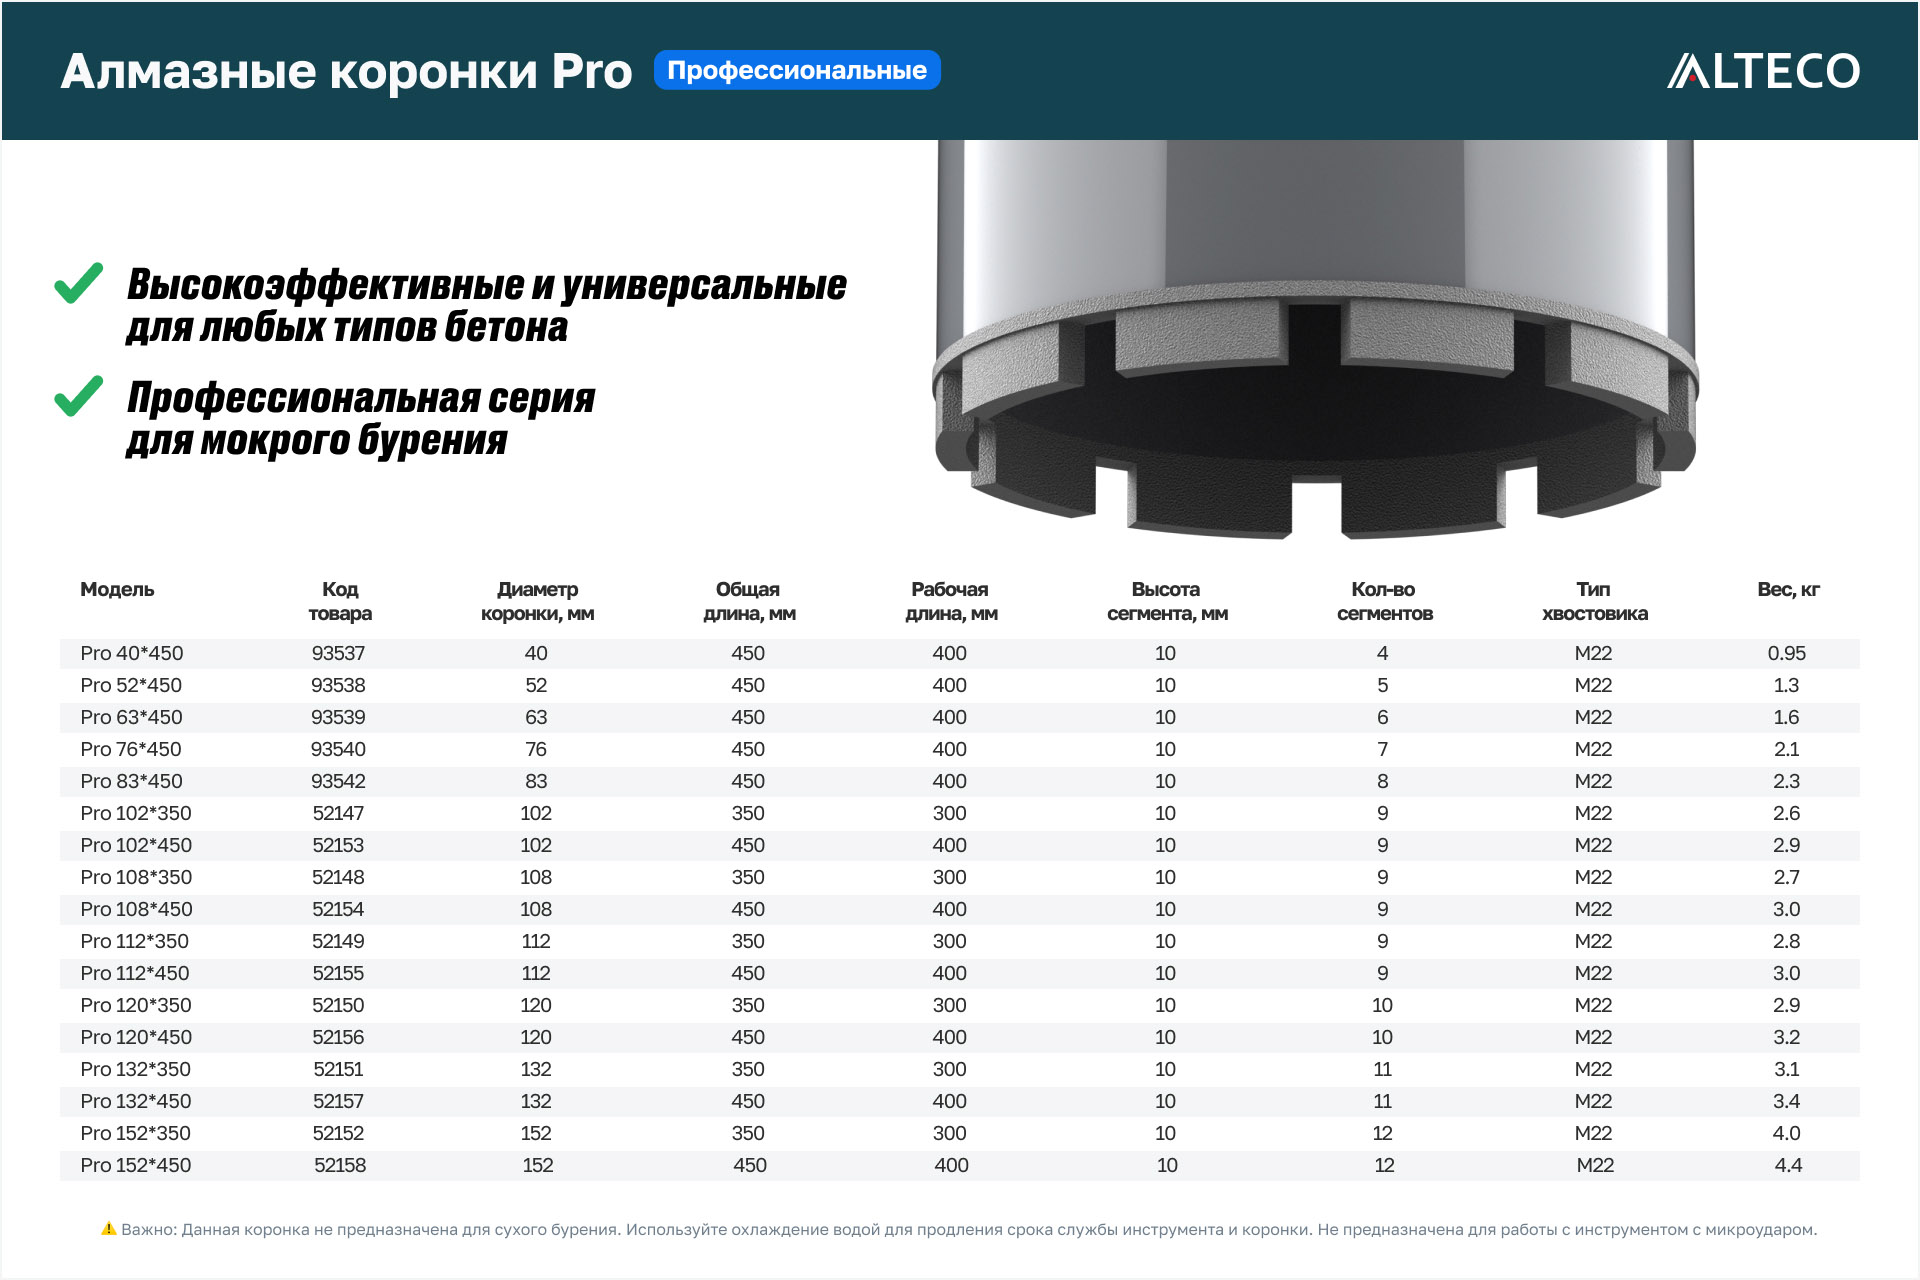Click the ALTECO logo

1763,71
